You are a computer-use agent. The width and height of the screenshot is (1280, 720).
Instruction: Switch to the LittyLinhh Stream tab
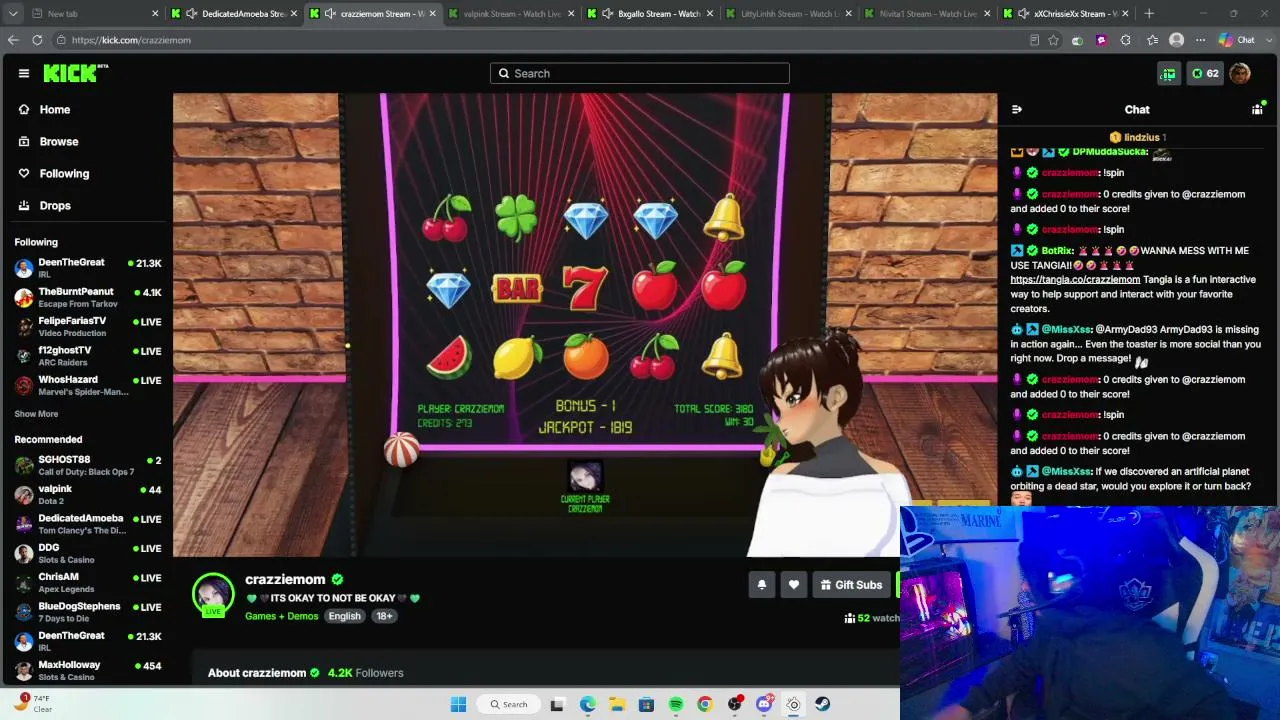788,14
